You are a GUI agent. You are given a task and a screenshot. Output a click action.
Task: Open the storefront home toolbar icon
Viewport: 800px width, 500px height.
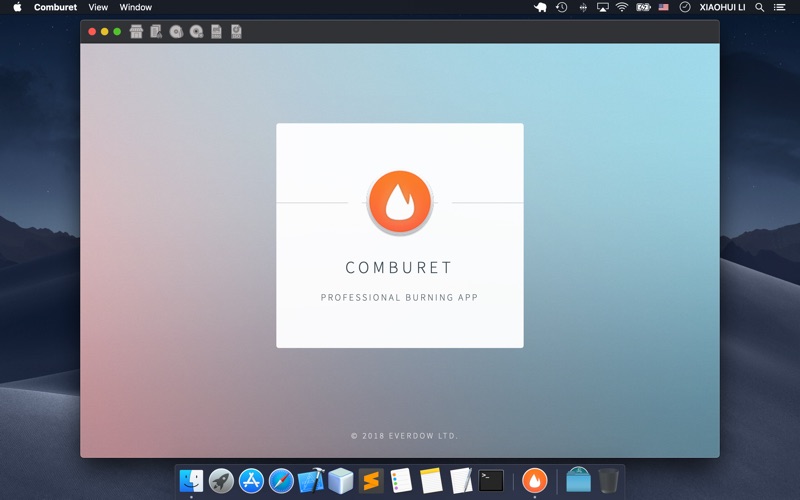(136, 32)
